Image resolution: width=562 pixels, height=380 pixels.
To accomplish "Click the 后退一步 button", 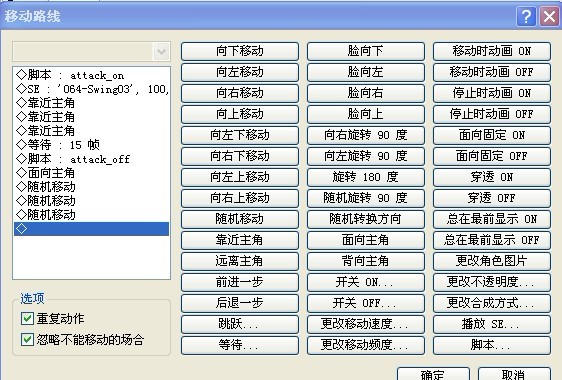I will click(x=240, y=303).
